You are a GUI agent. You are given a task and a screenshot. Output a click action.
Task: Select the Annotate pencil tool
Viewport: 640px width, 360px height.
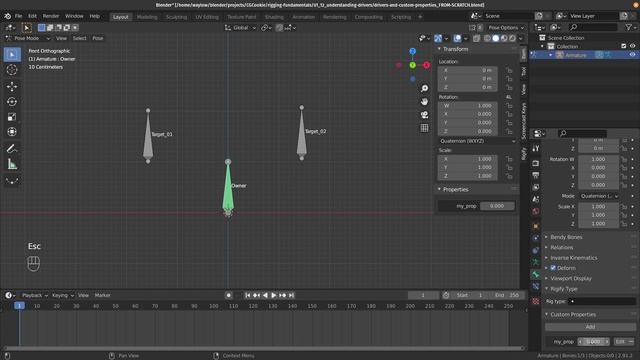[x=12, y=149]
